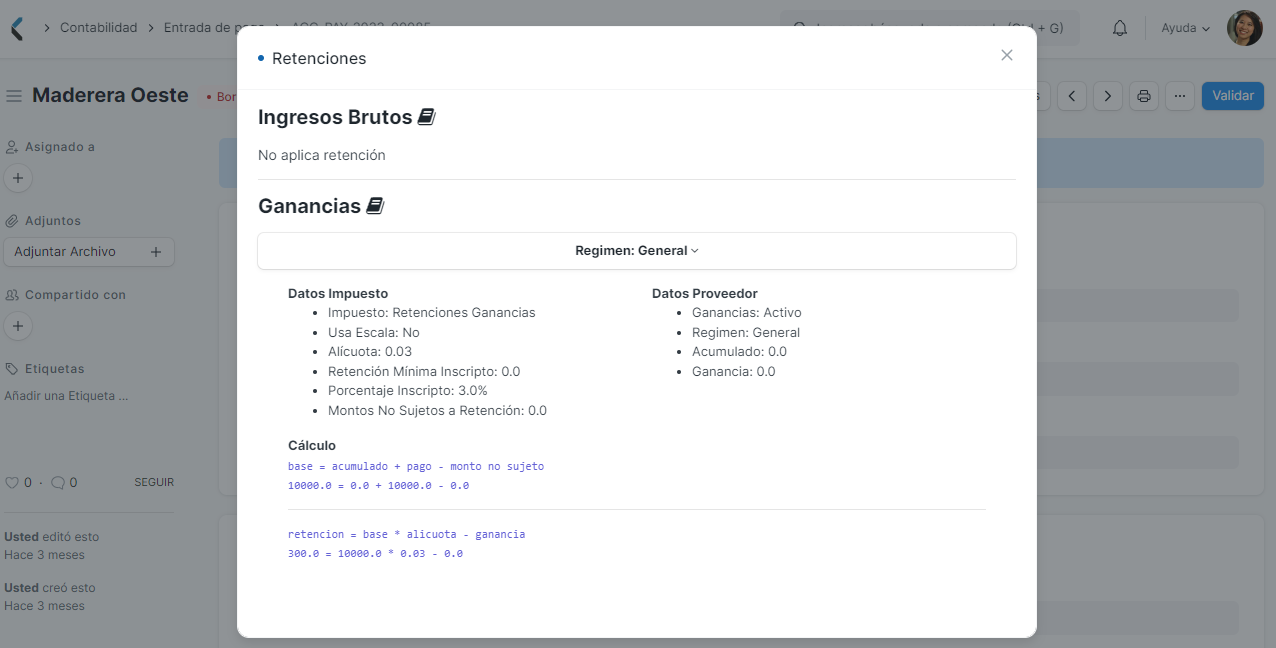Open the Ingresos Brutos book icon
This screenshot has height=648, width=1276.
[426, 117]
